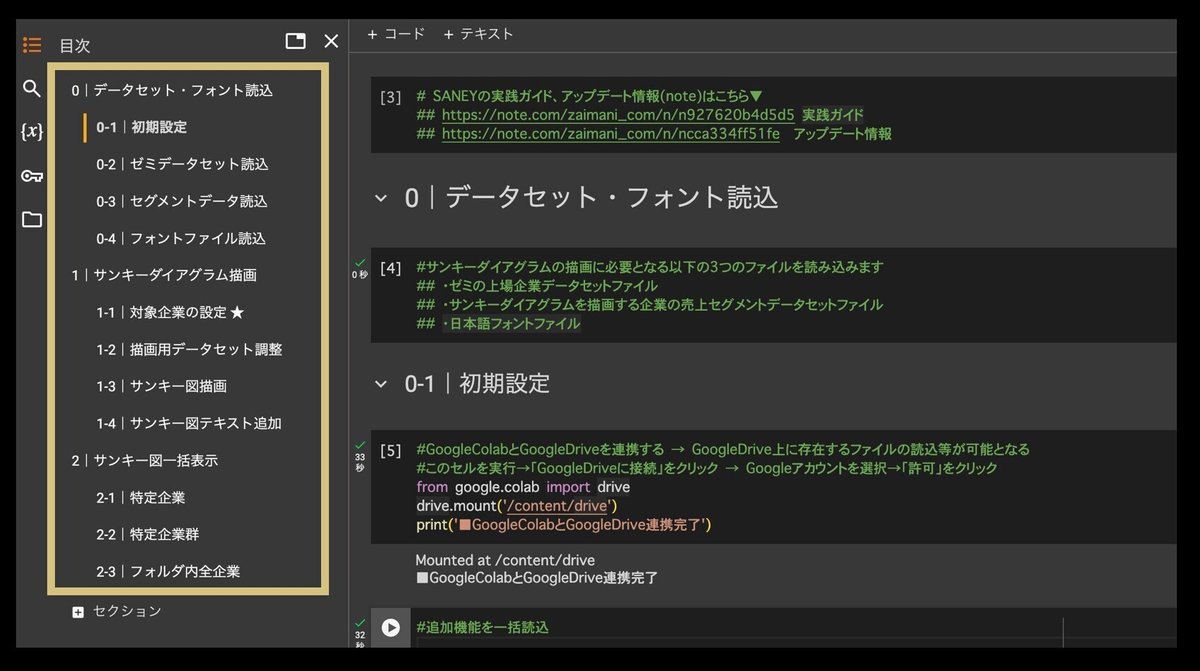Click the '#追加機能を一括読込' comment line
Image resolution: width=1200 pixels, height=671 pixels.
(x=482, y=628)
